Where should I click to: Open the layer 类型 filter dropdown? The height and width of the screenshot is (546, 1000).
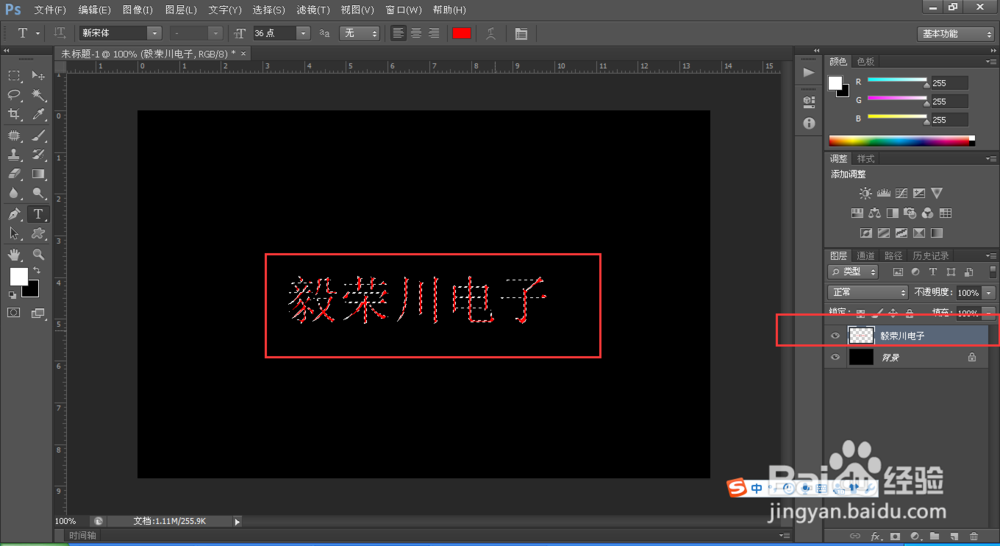pyautogui.click(x=853, y=272)
